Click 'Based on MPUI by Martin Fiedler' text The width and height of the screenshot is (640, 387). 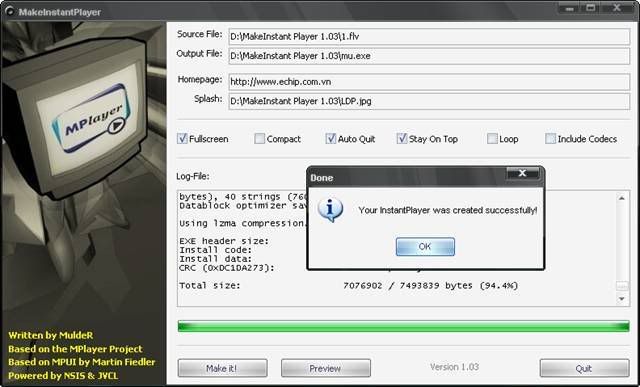[x=82, y=362]
